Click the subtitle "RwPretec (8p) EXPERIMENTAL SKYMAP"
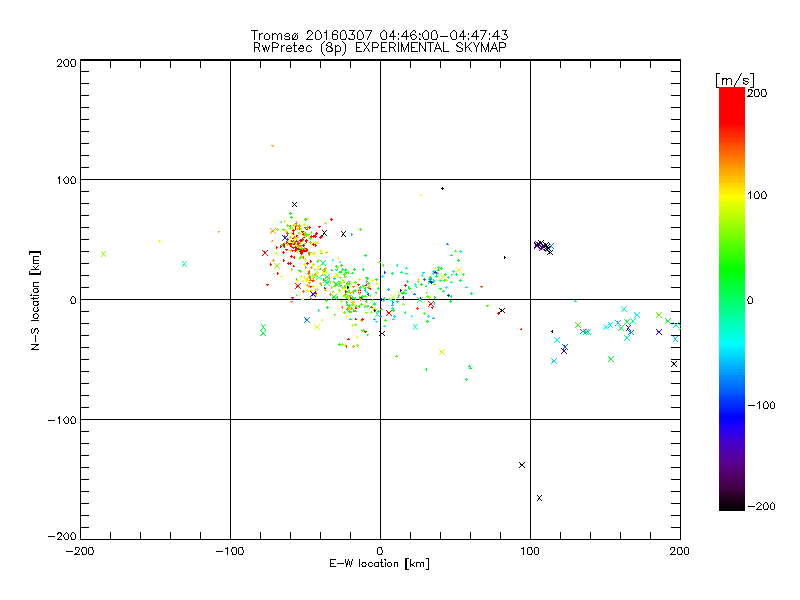Screen dimensions: 800x600 click(380, 48)
